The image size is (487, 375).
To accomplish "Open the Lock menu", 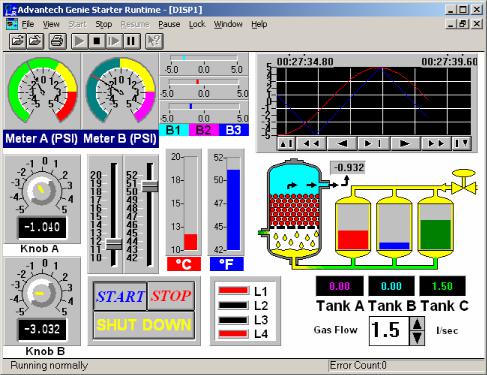I will tap(197, 24).
